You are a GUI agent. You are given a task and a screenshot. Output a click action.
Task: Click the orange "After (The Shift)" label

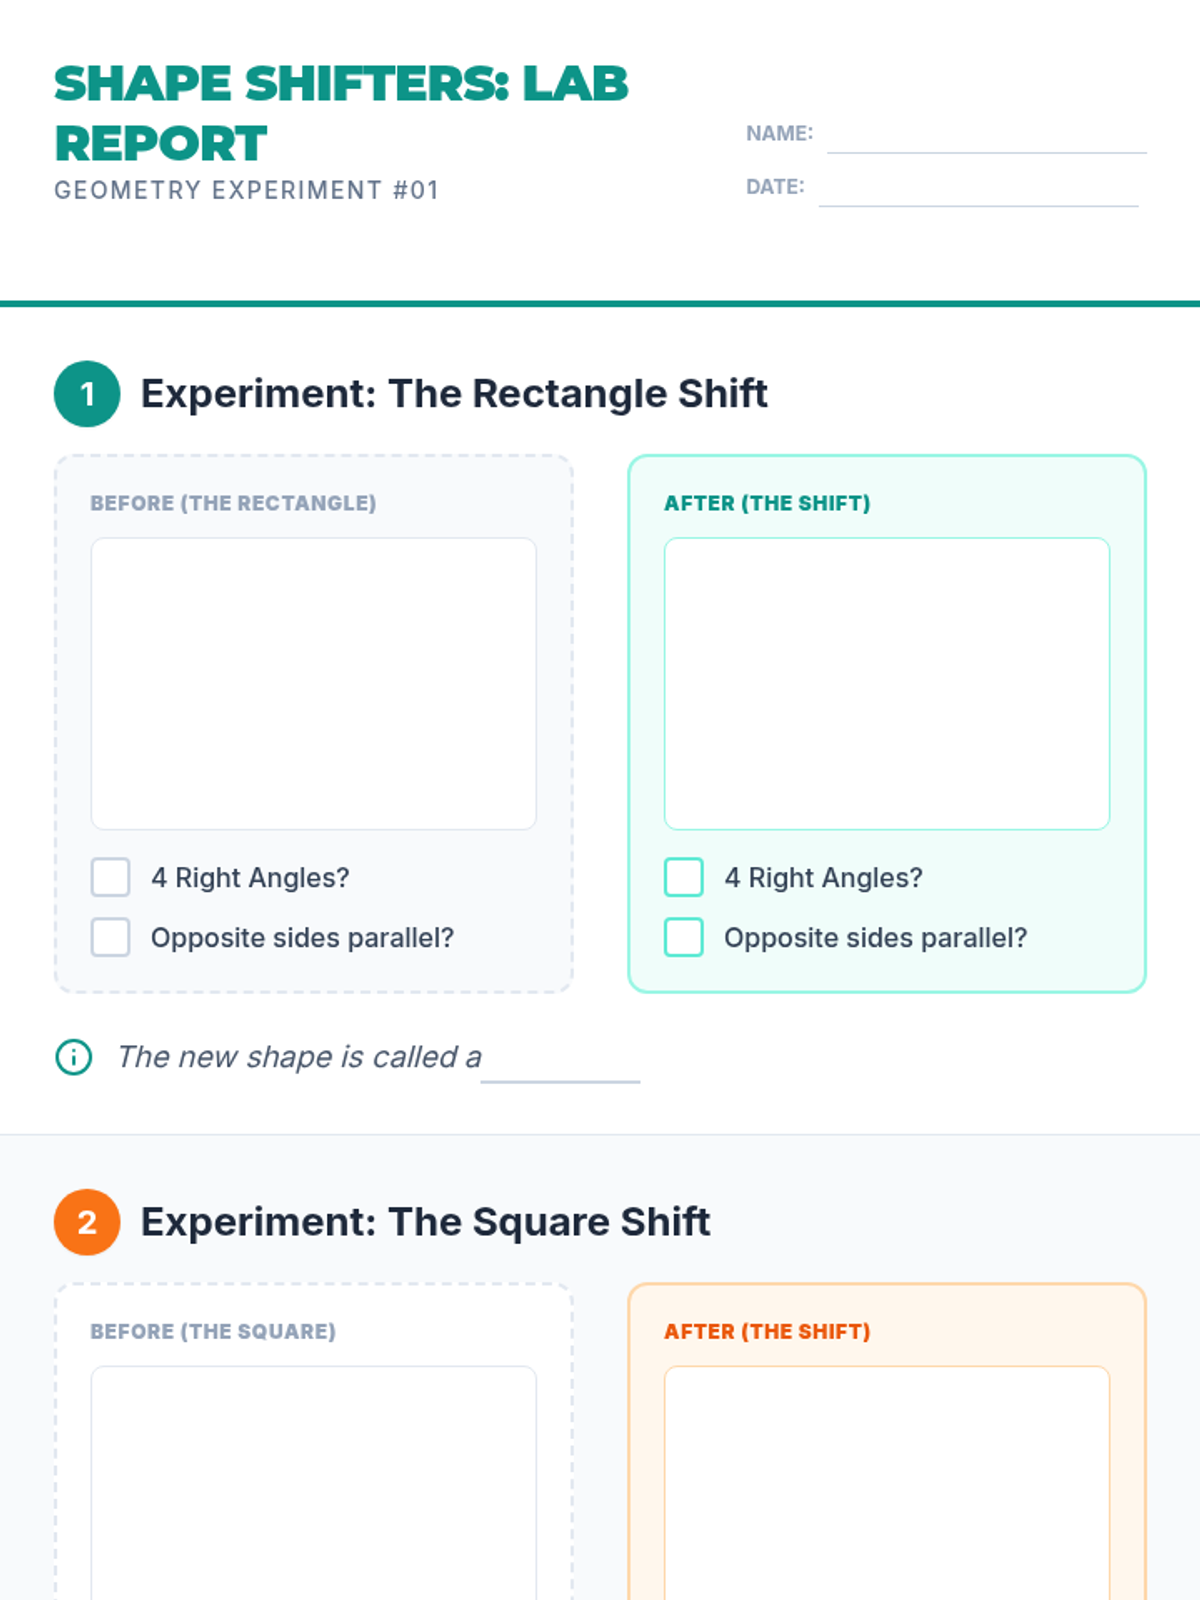(767, 1332)
